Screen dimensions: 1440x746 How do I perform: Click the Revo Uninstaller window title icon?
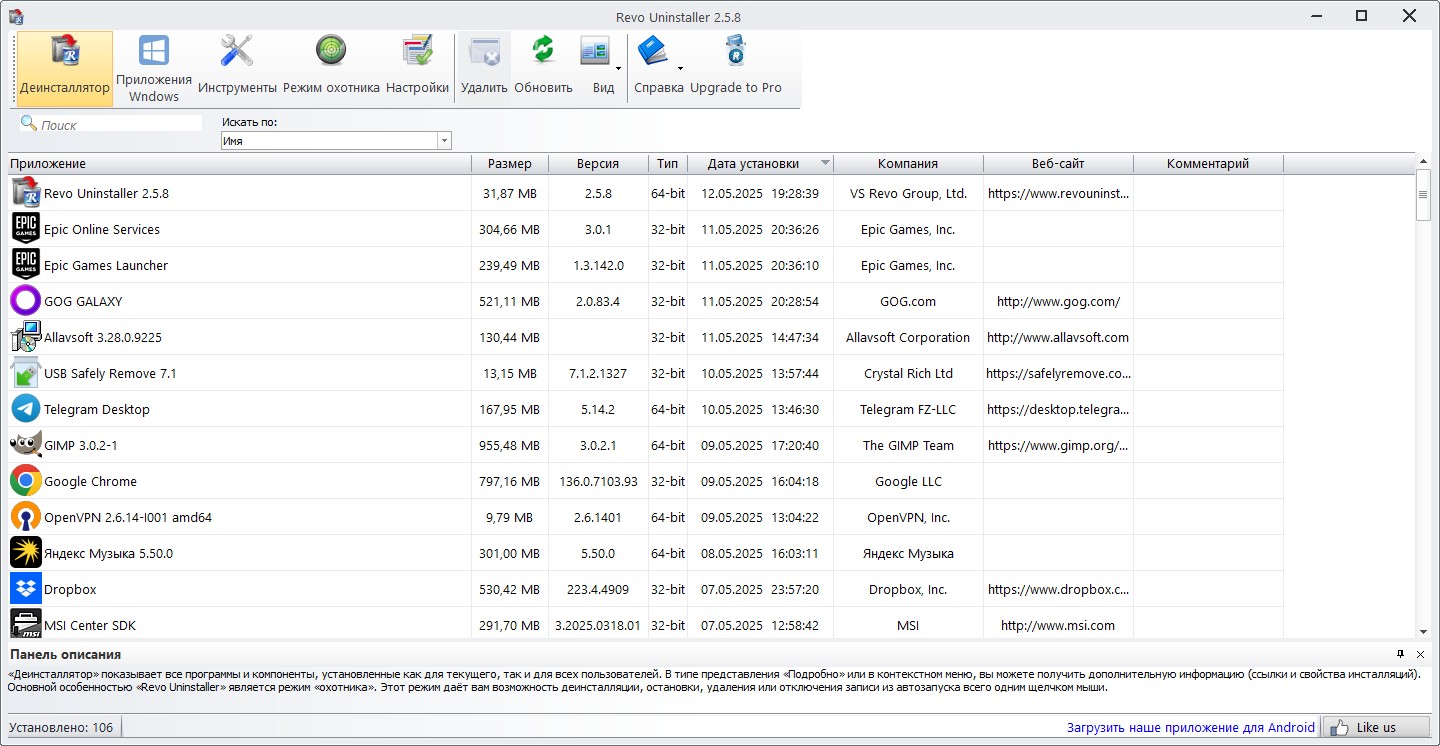point(15,16)
